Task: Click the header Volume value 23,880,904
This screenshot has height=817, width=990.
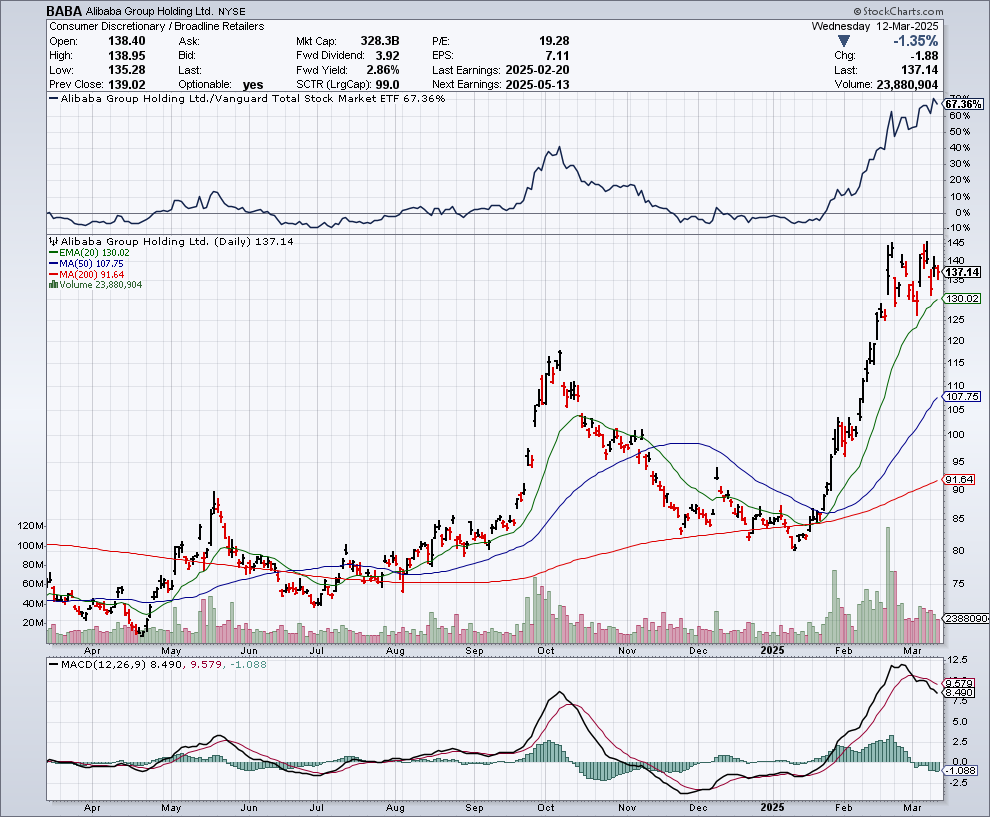Action: [907, 85]
